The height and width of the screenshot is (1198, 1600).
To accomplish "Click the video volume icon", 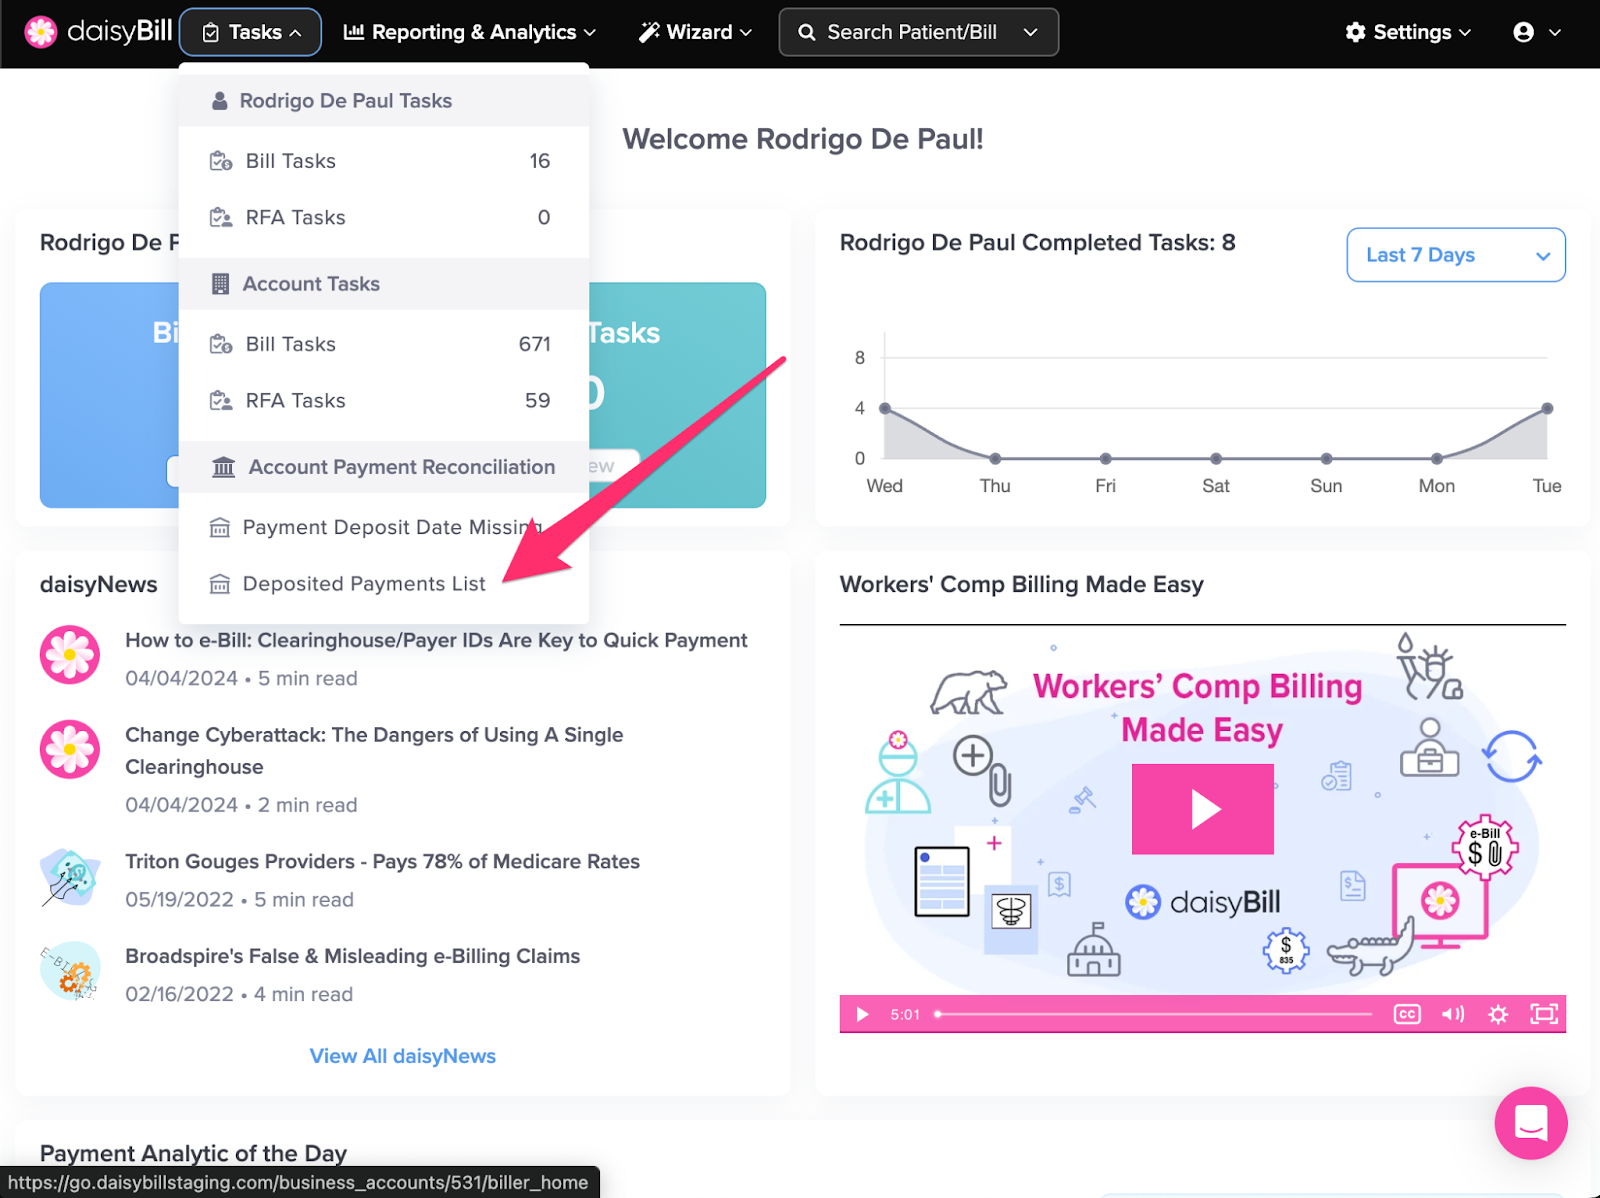I will 1452,1014.
